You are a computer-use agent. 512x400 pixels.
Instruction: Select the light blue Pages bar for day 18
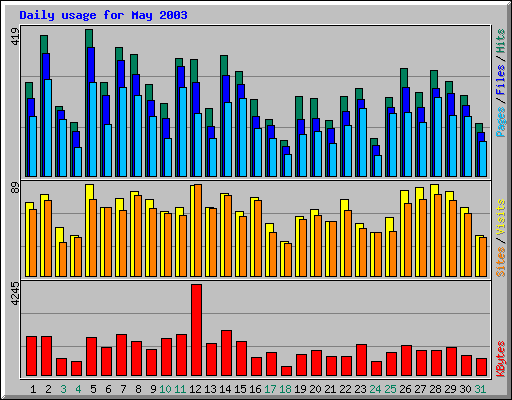[288, 166]
